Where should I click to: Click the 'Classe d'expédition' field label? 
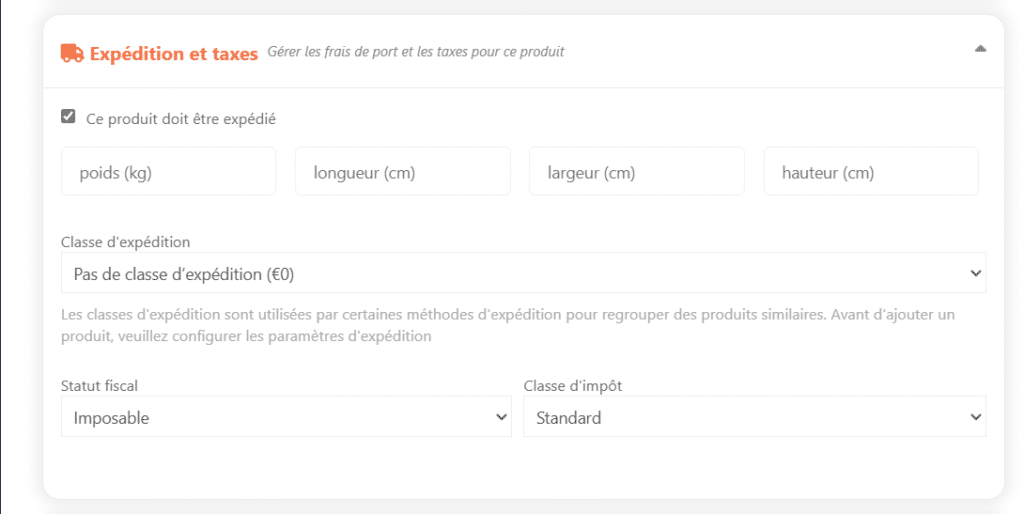125,242
